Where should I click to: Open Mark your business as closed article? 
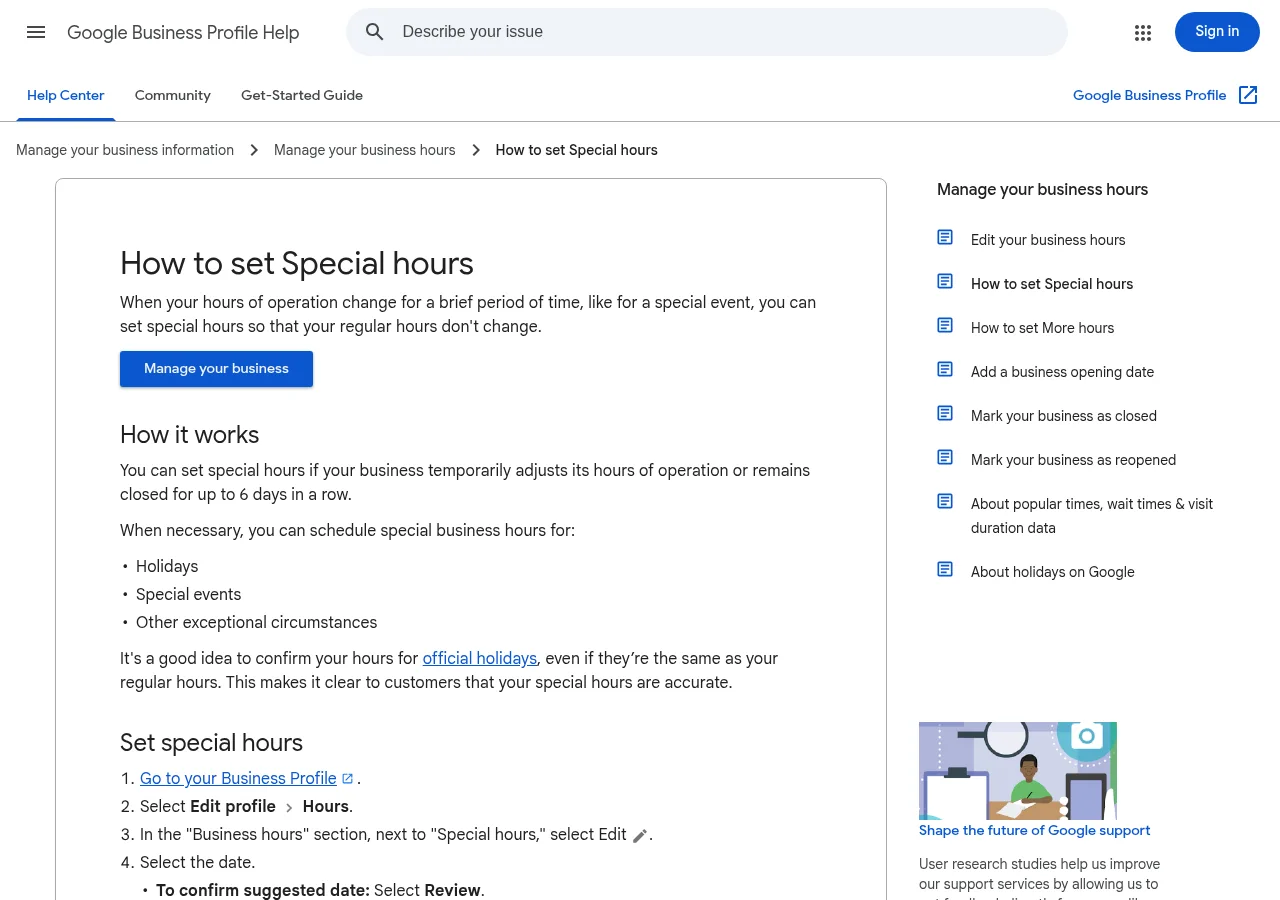pos(1064,416)
